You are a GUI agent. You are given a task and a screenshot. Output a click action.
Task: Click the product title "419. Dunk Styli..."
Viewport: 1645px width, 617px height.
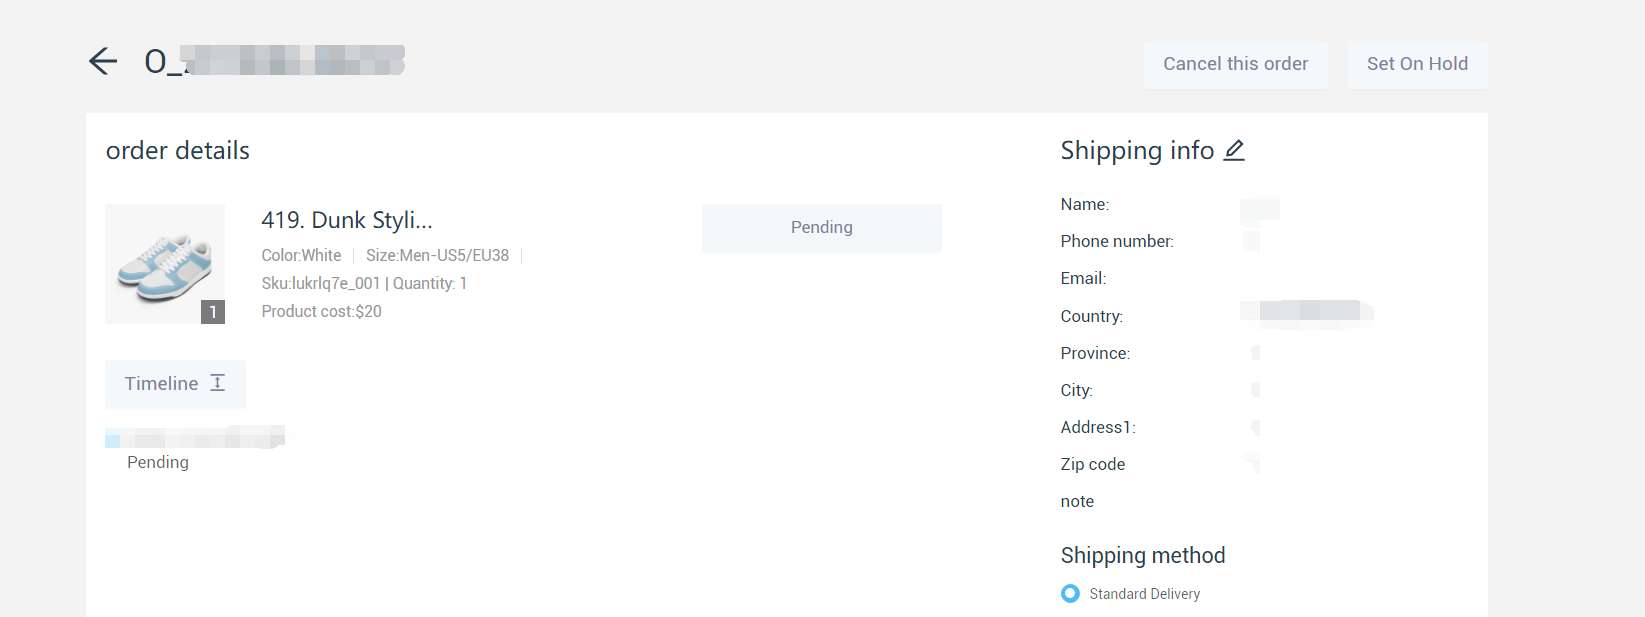click(347, 220)
